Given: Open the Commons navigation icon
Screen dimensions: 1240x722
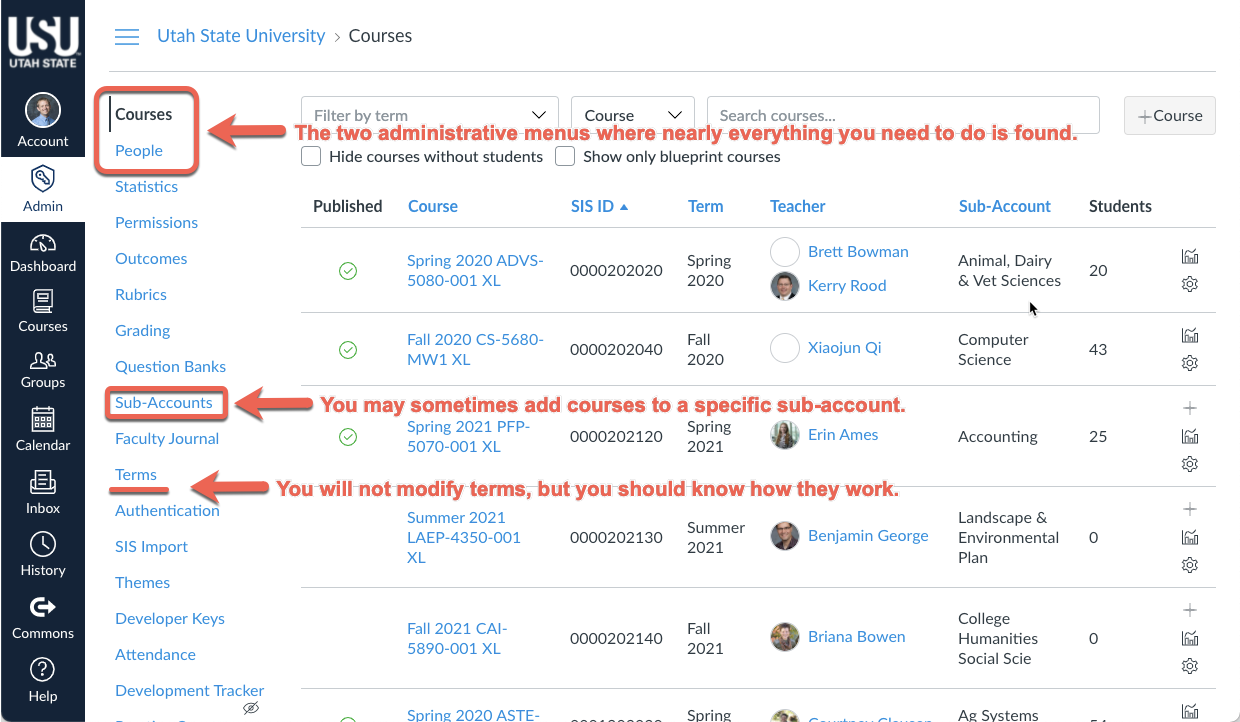Looking at the screenshot, I should (43, 607).
